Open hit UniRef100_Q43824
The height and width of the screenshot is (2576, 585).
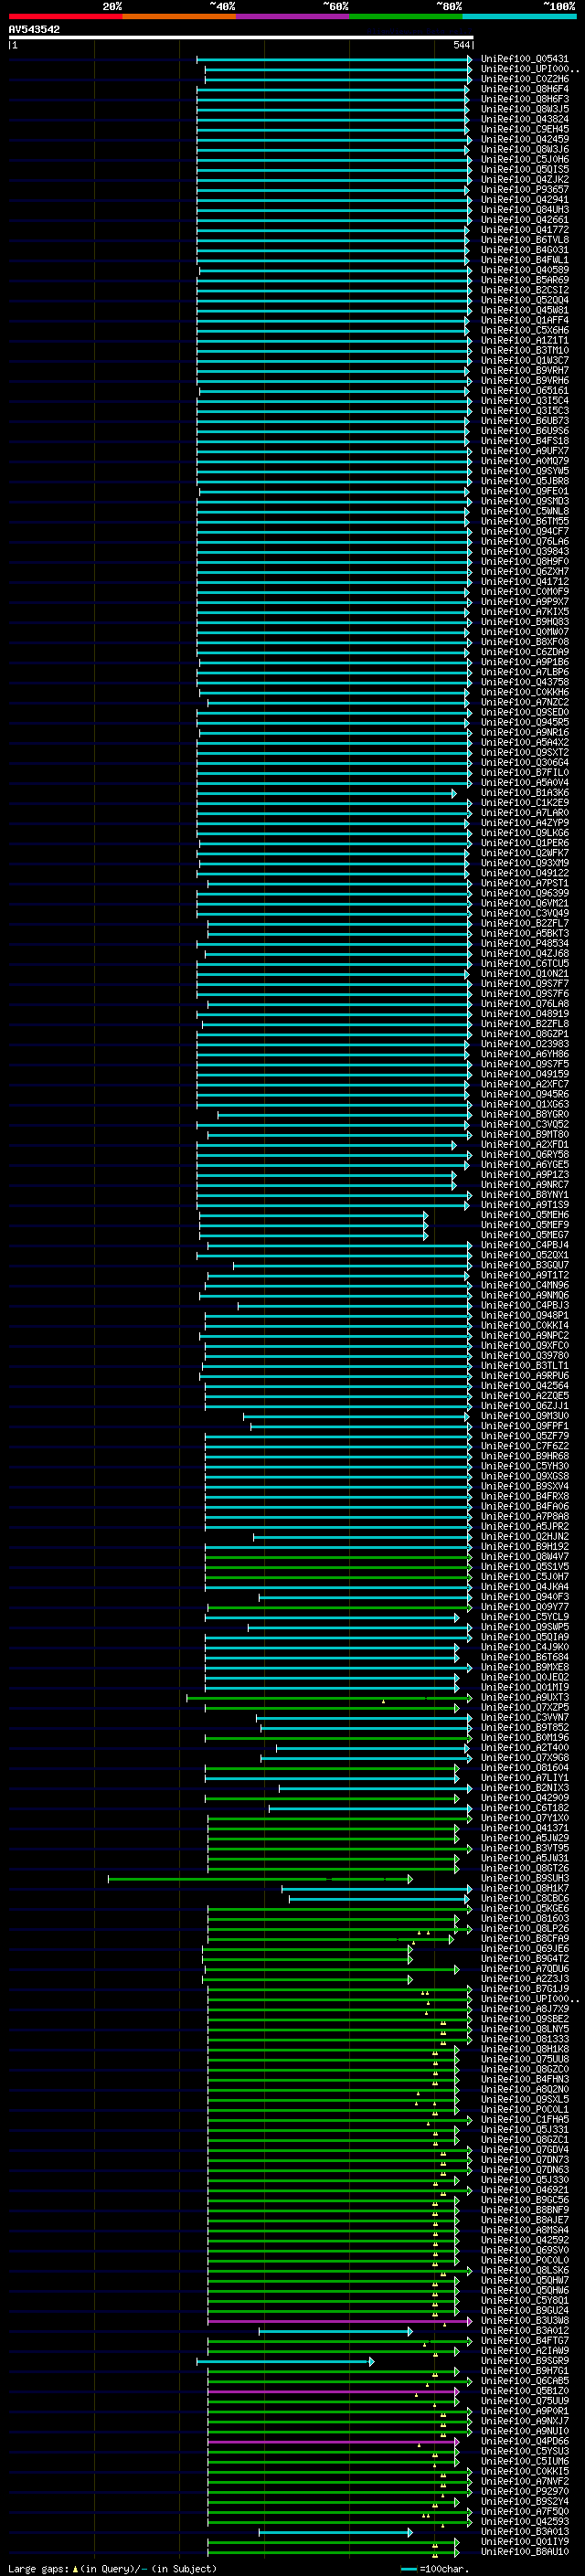(524, 119)
